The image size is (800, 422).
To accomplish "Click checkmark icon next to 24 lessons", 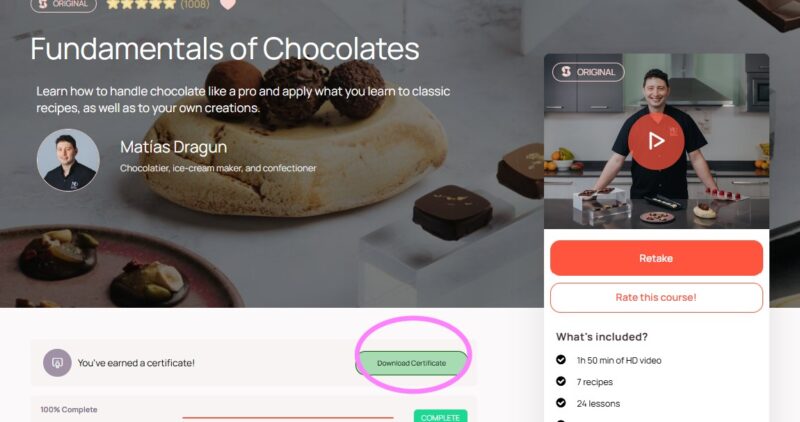I will click(x=561, y=403).
